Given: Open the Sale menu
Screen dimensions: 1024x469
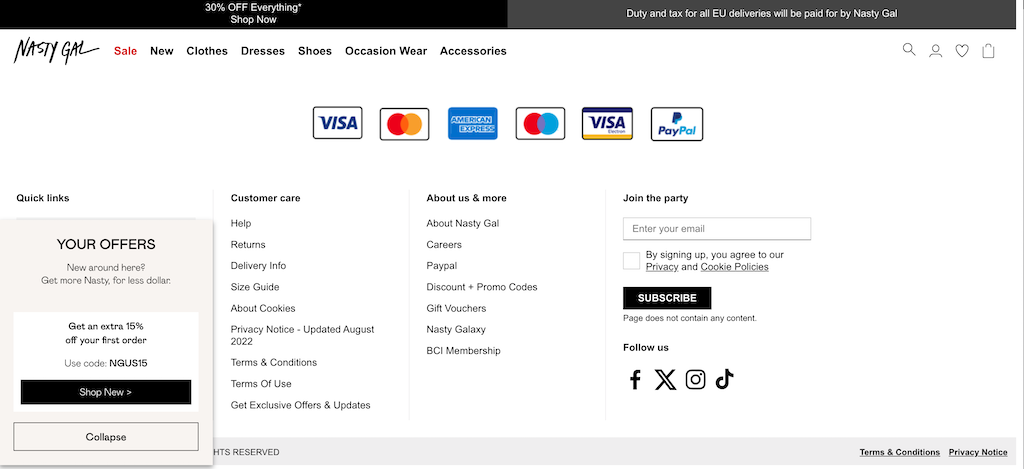Looking at the screenshot, I should (125, 51).
